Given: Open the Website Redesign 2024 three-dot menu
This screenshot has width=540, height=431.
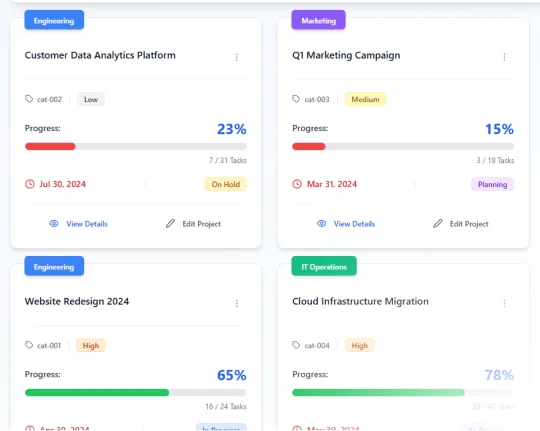Looking at the screenshot, I should click(x=237, y=303).
